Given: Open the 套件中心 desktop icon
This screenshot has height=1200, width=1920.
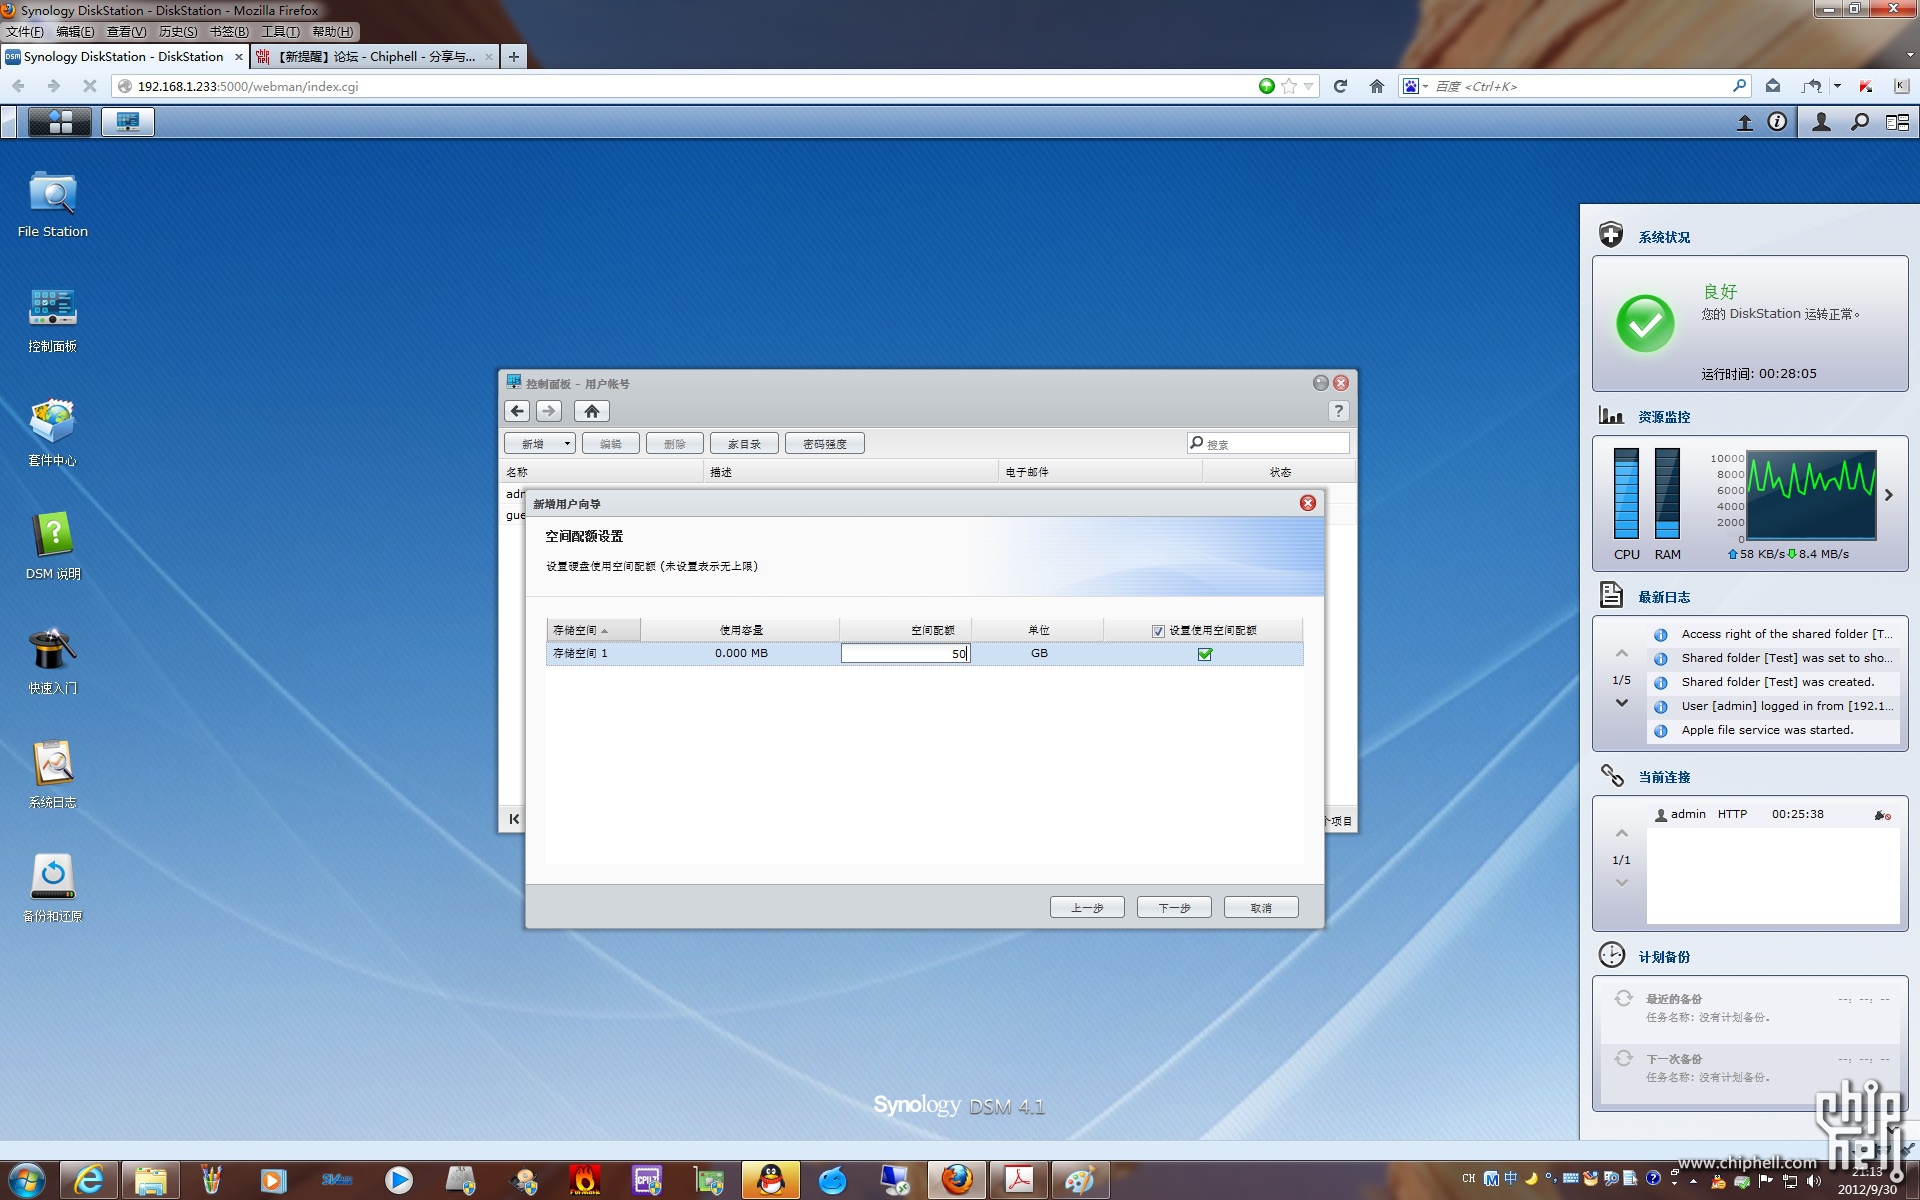Looking at the screenshot, I should pos(52,432).
